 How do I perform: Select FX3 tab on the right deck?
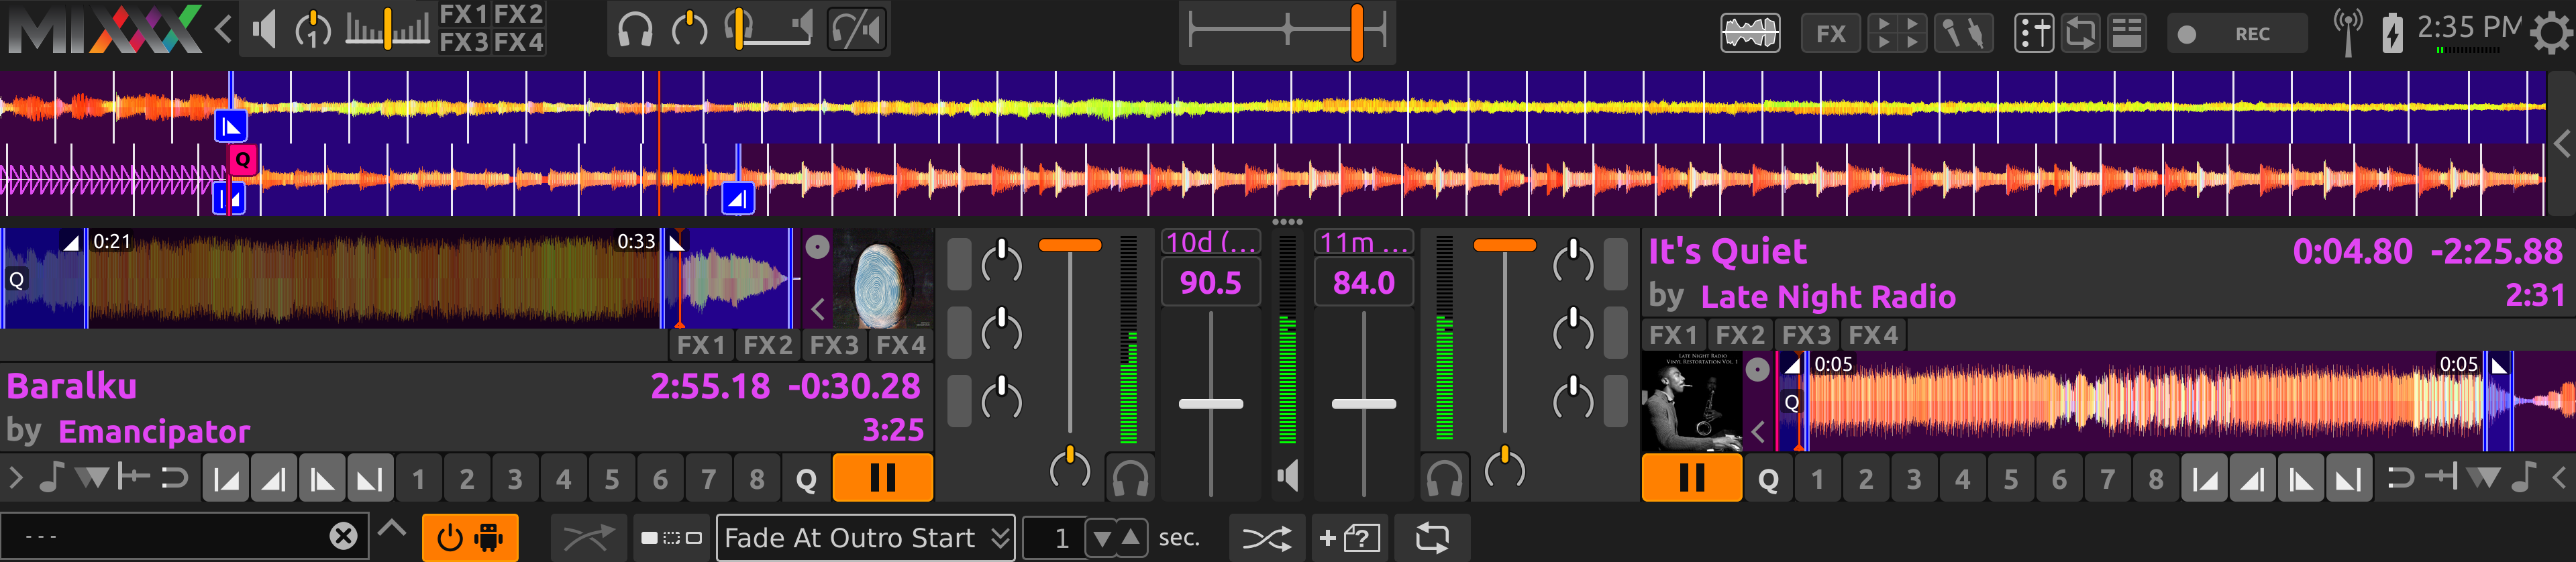point(1805,335)
